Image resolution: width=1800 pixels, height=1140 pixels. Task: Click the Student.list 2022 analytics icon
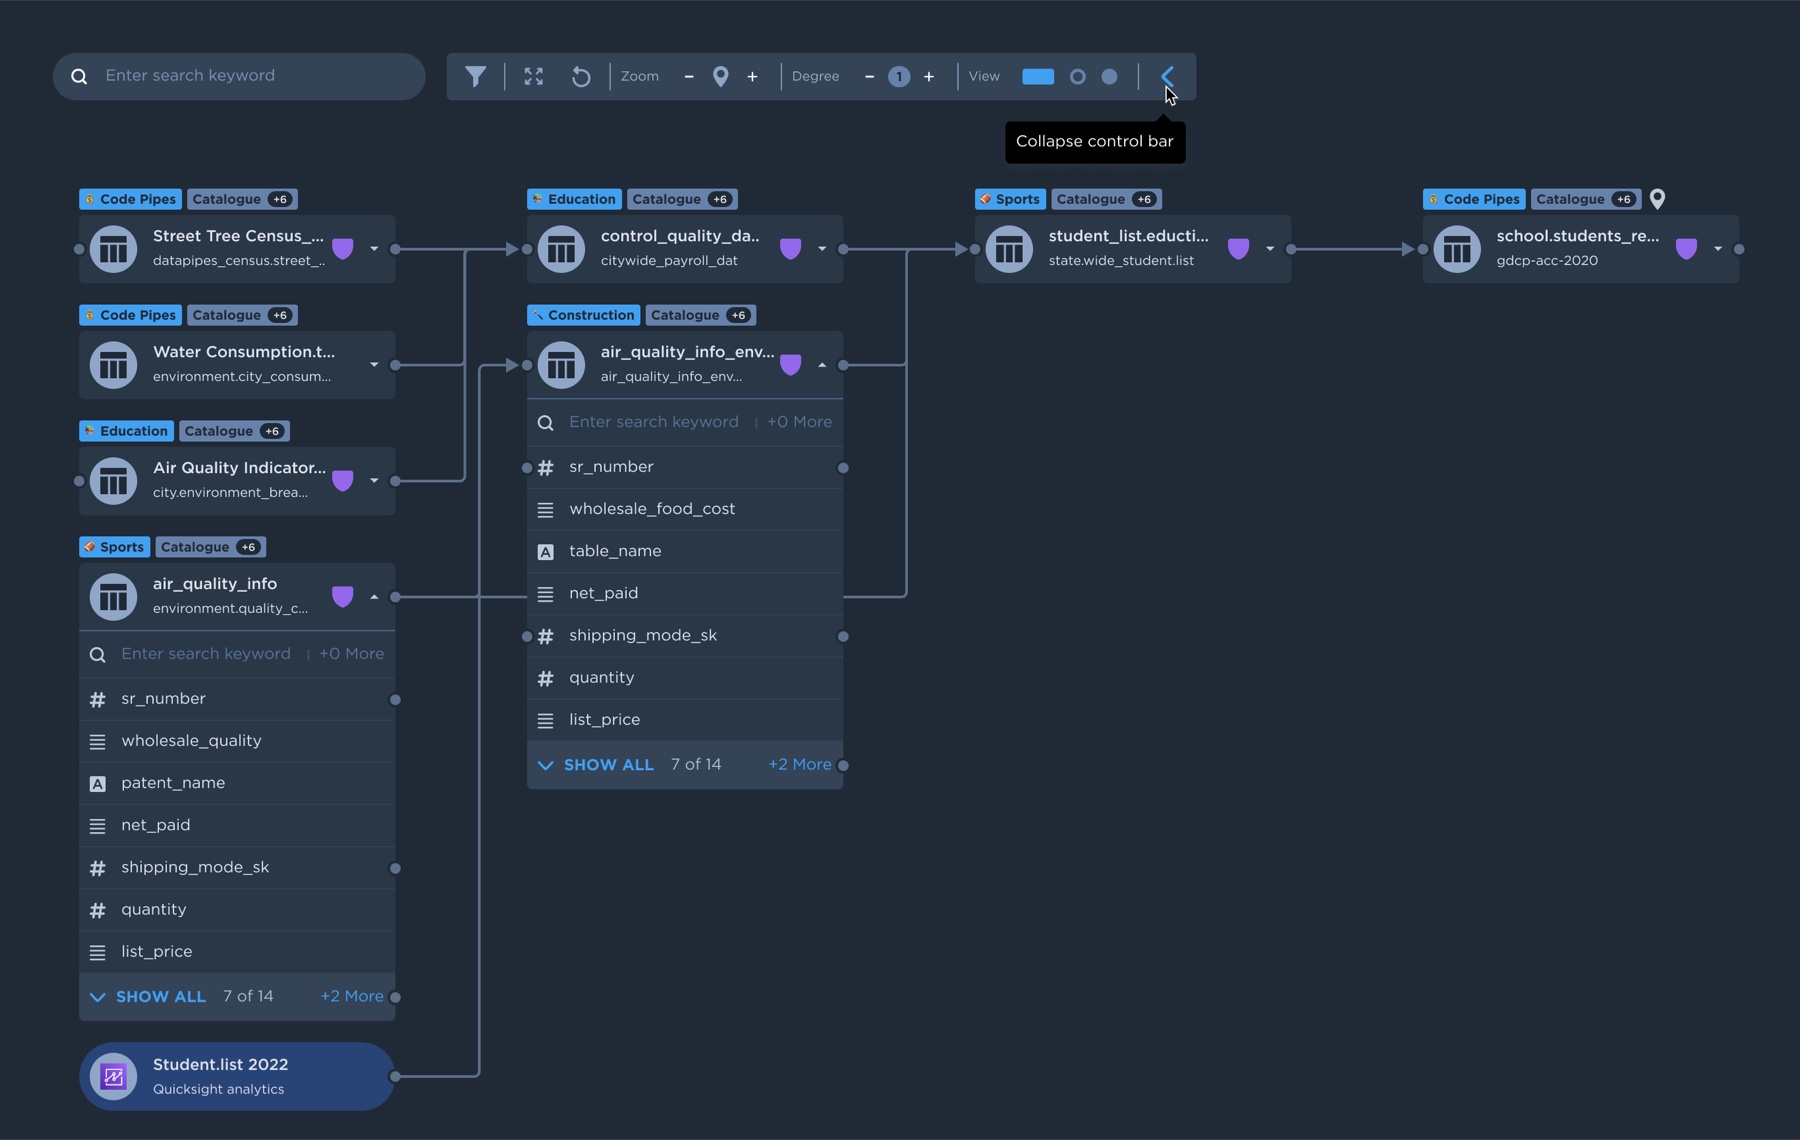(x=113, y=1076)
